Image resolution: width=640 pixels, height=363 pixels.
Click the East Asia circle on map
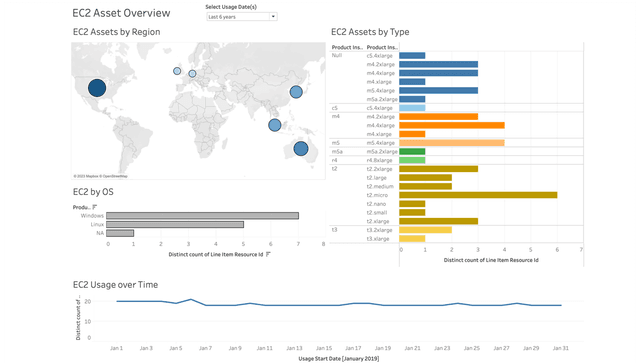click(296, 91)
